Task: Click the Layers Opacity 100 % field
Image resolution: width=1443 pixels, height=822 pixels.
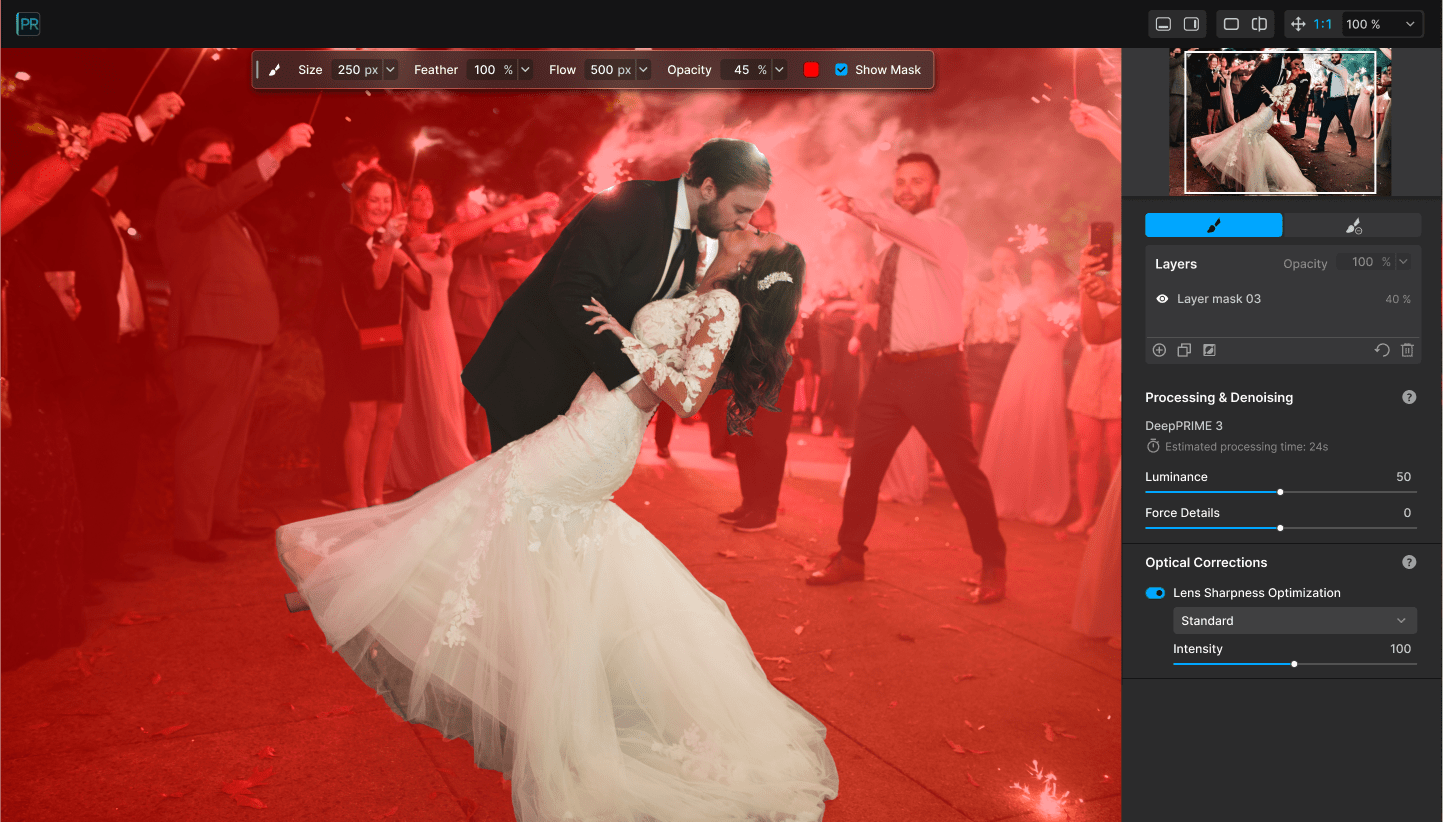Action: coord(1367,262)
